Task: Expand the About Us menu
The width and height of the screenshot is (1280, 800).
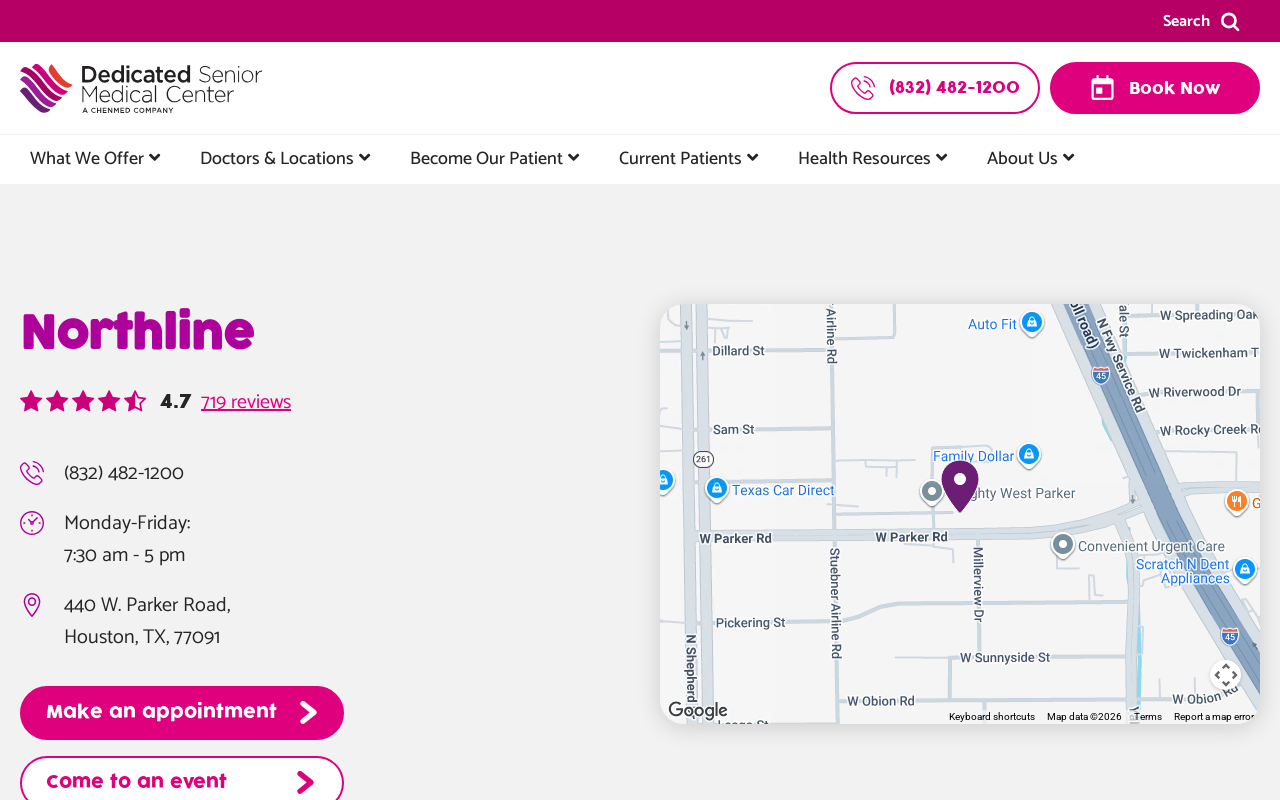Action: click(1031, 158)
